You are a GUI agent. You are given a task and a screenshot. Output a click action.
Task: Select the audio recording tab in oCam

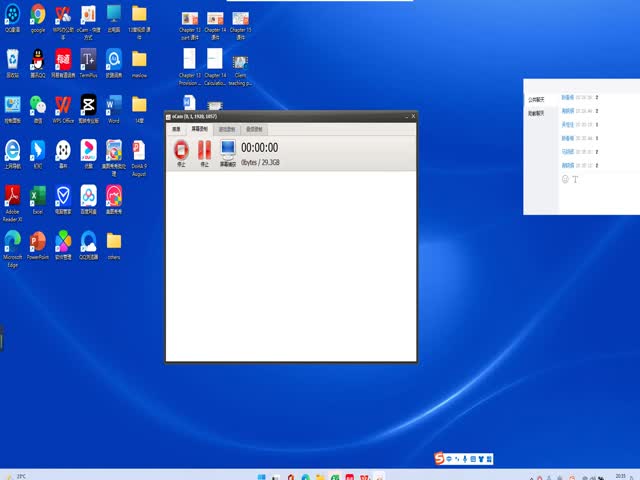click(254, 129)
